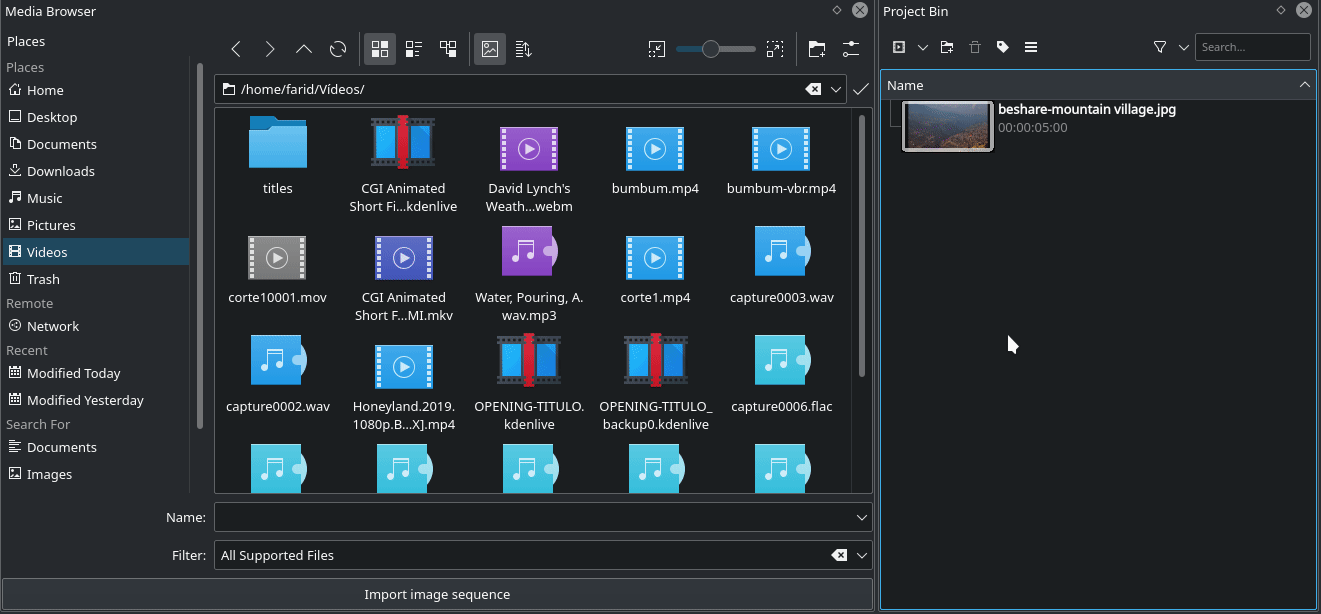Expand the Filter dropdown for supported files
Screen dimensions: 1321x614
[862, 555]
